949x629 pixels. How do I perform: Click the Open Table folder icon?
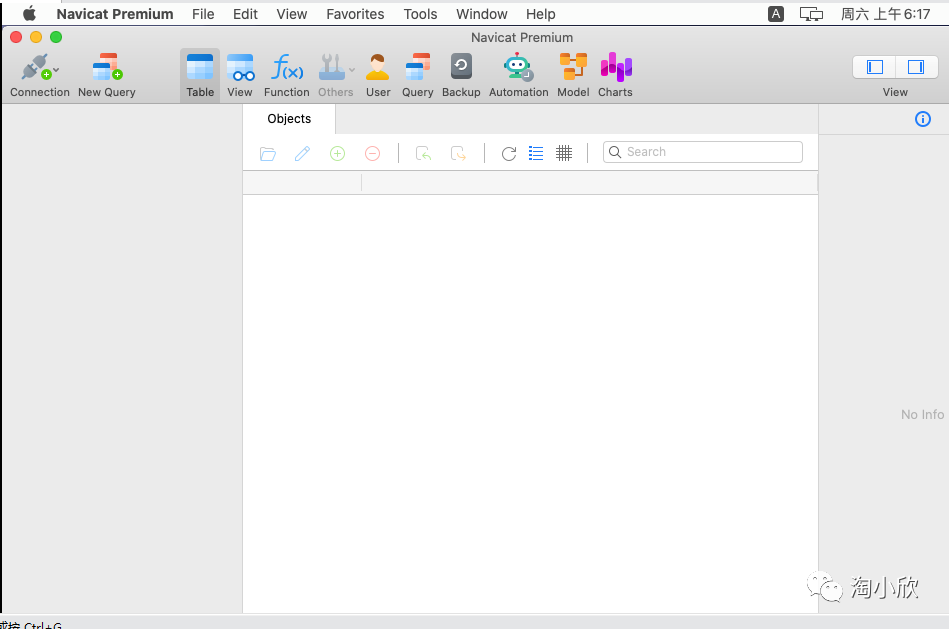click(268, 154)
